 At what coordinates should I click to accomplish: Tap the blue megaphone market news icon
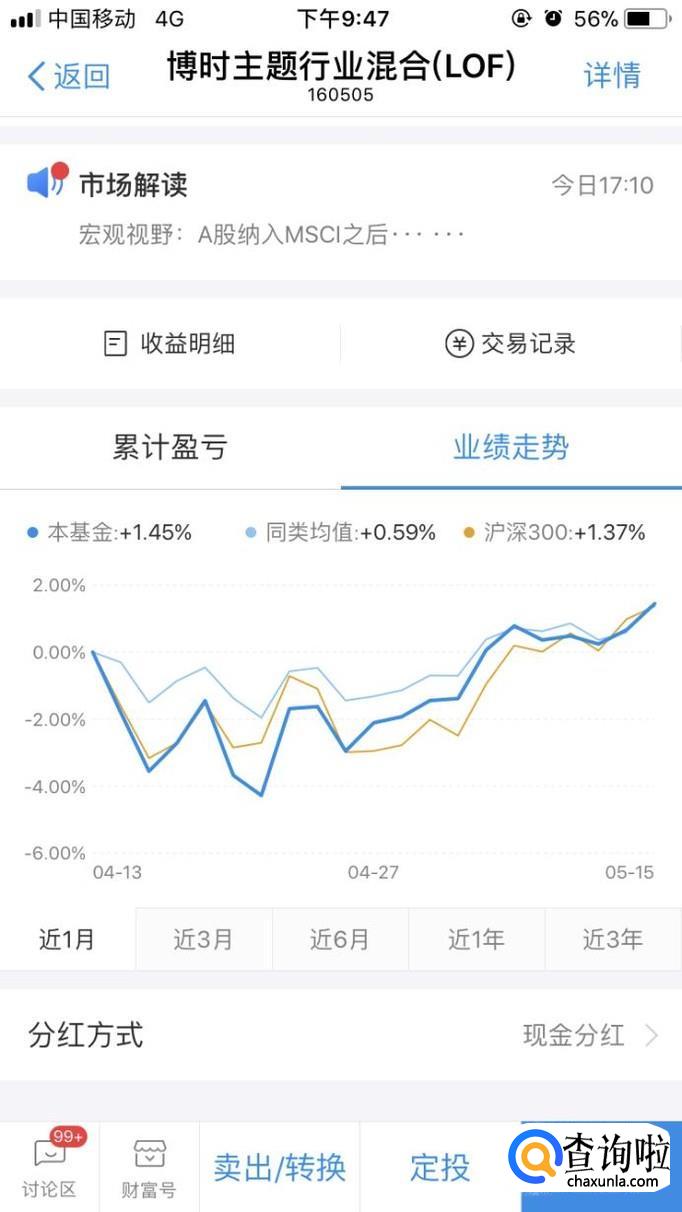44,182
